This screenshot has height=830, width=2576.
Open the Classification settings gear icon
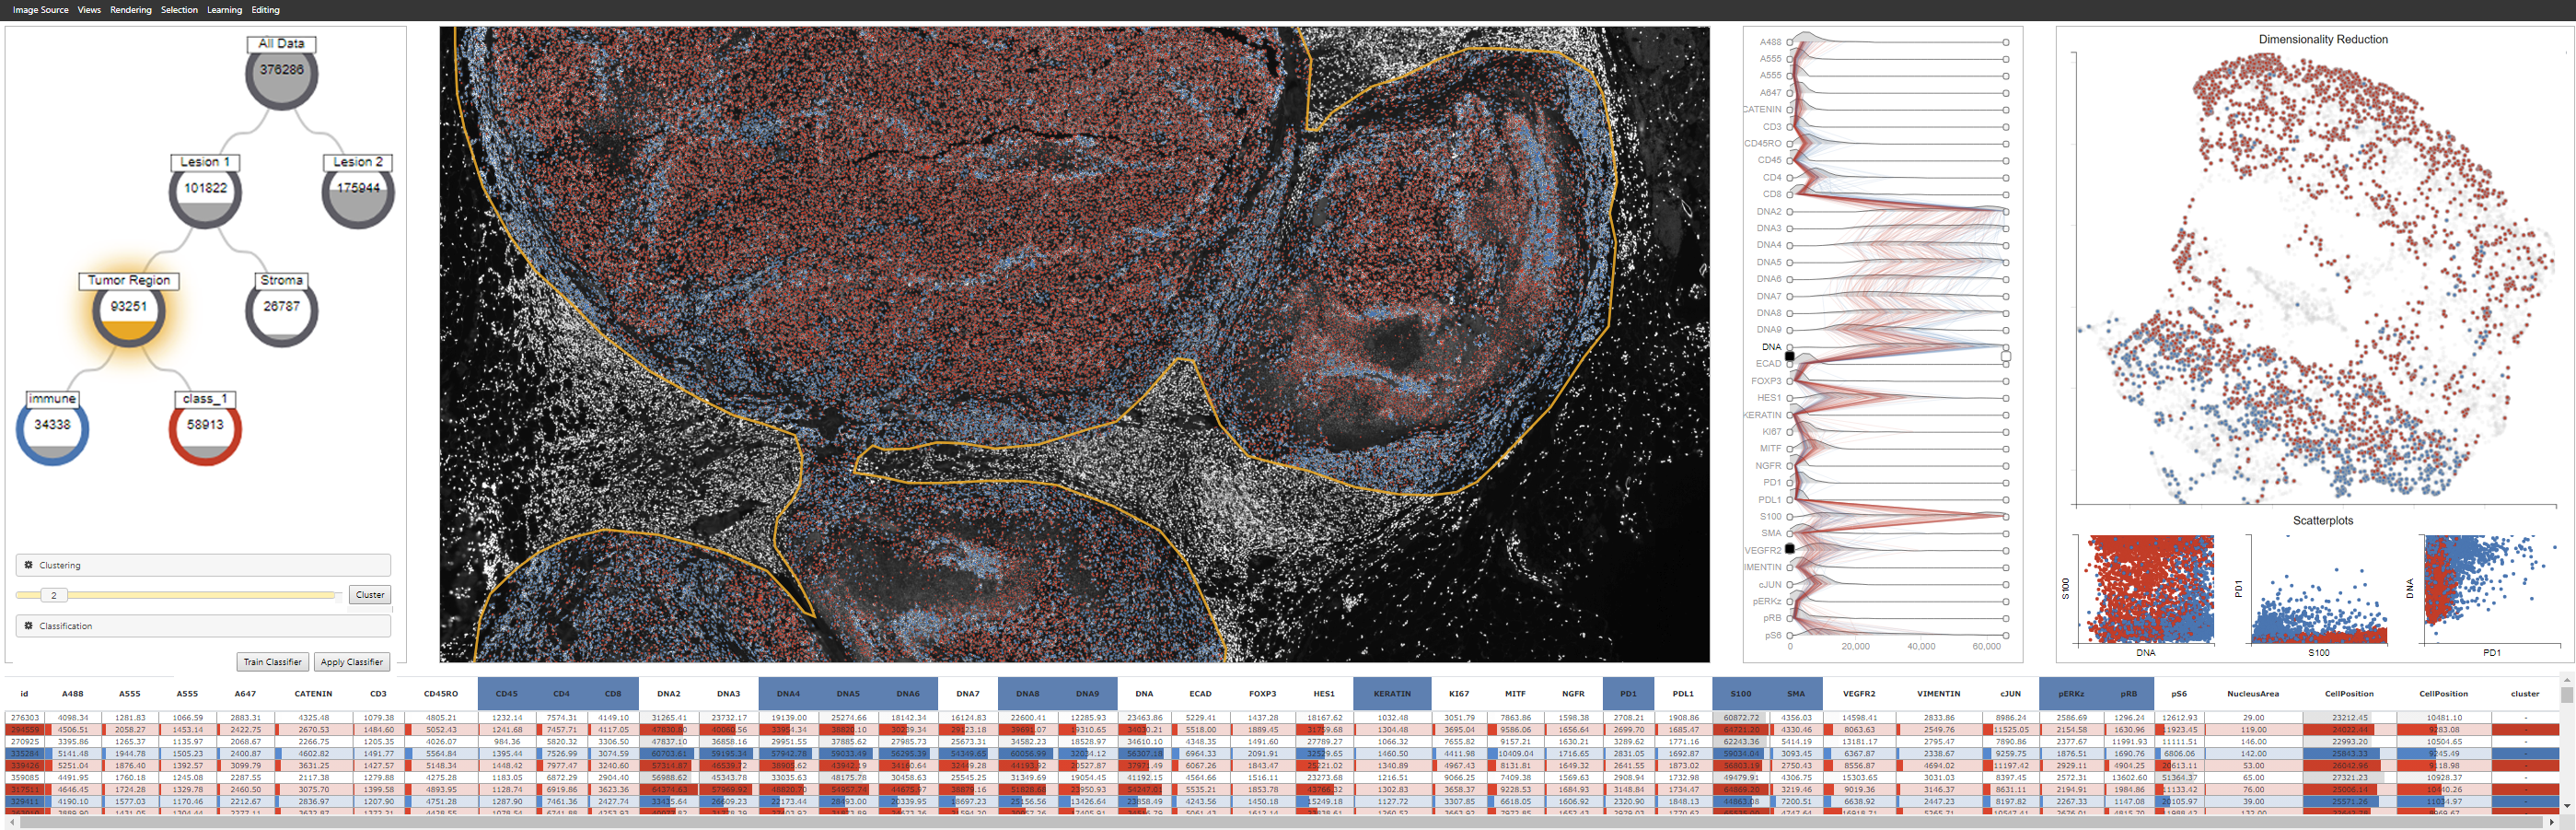tap(28, 626)
